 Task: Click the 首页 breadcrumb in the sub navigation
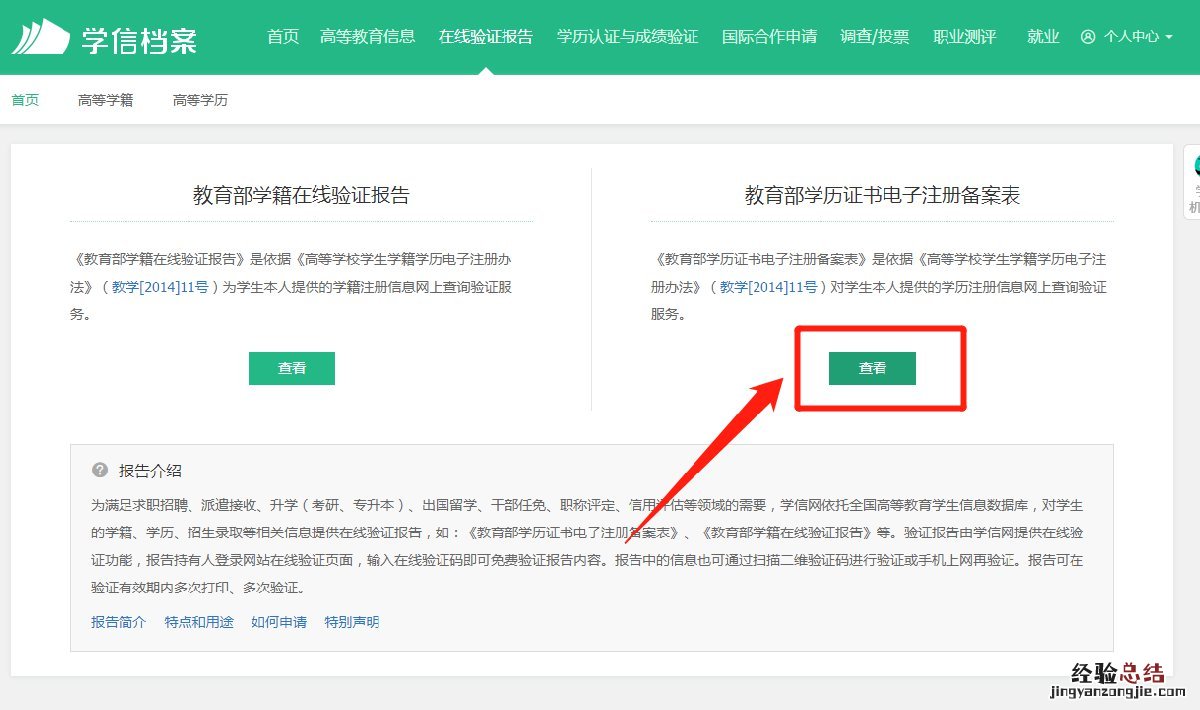tap(25, 100)
